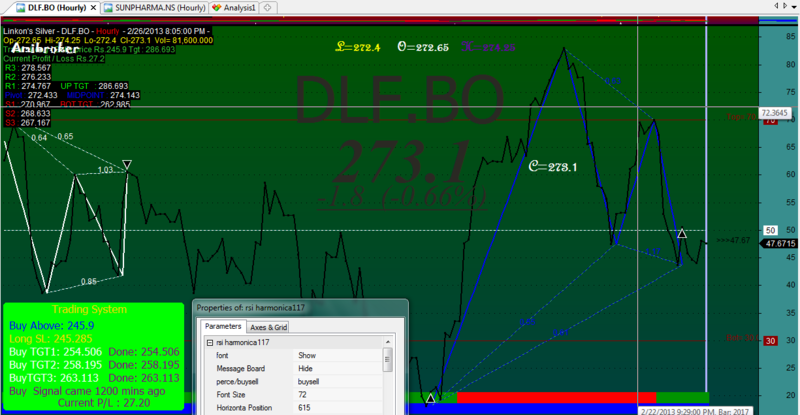Click the MIDPOINT 274.143 label
800x415 pixels.
[103, 95]
